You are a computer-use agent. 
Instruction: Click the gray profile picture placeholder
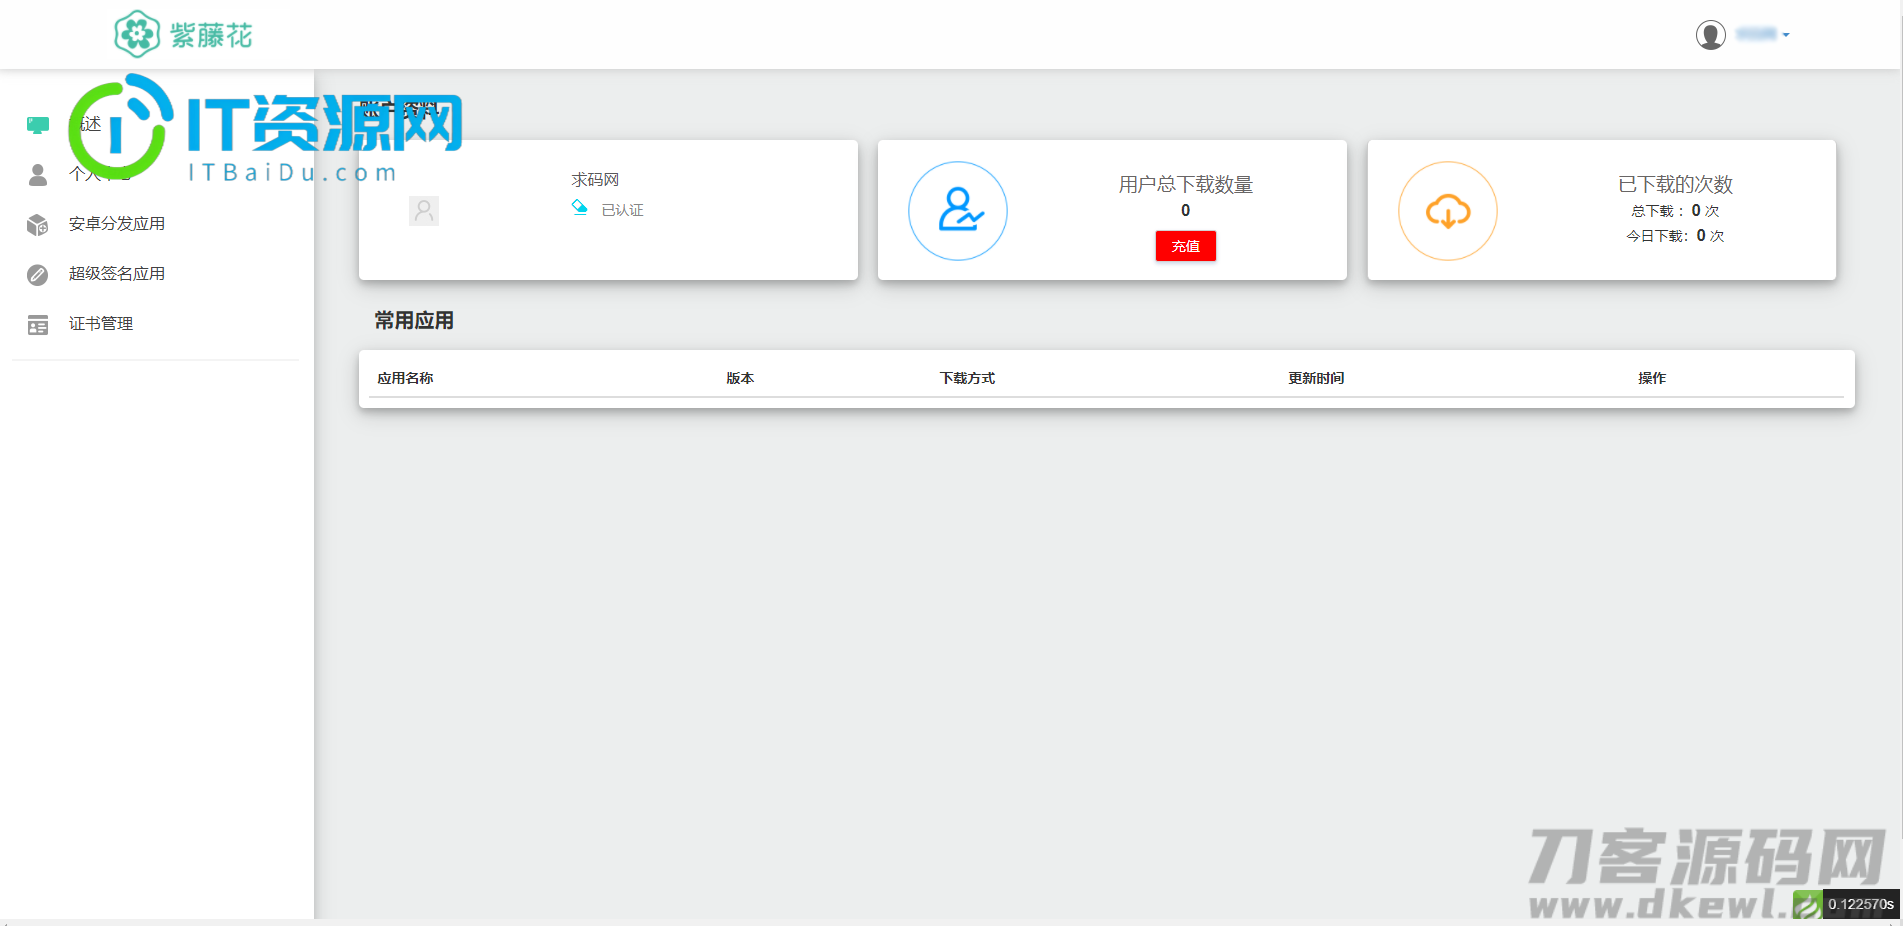click(x=424, y=211)
